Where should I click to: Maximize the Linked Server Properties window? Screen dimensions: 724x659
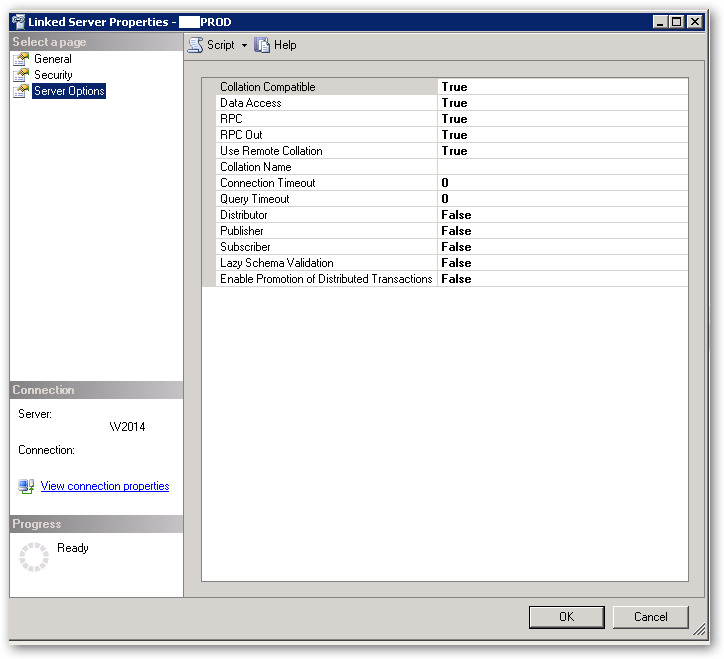[x=676, y=22]
